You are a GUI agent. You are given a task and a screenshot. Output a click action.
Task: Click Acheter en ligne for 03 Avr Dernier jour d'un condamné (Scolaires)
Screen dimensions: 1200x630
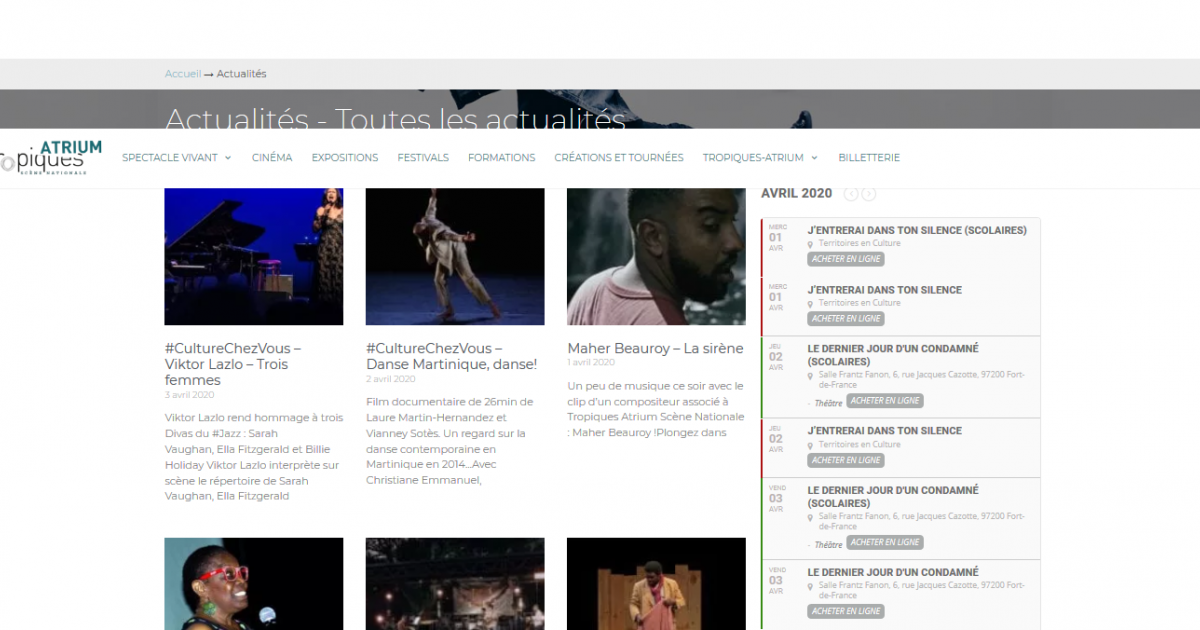(x=885, y=542)
